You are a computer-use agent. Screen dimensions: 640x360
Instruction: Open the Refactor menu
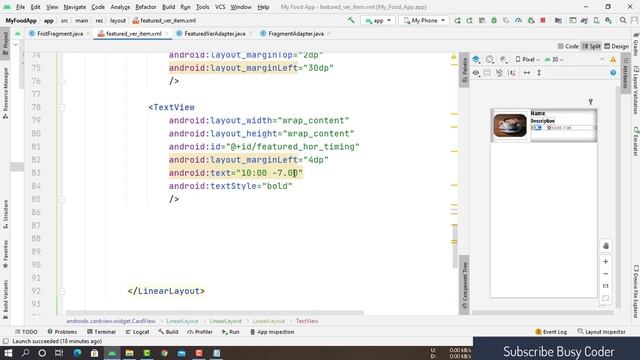146,7
